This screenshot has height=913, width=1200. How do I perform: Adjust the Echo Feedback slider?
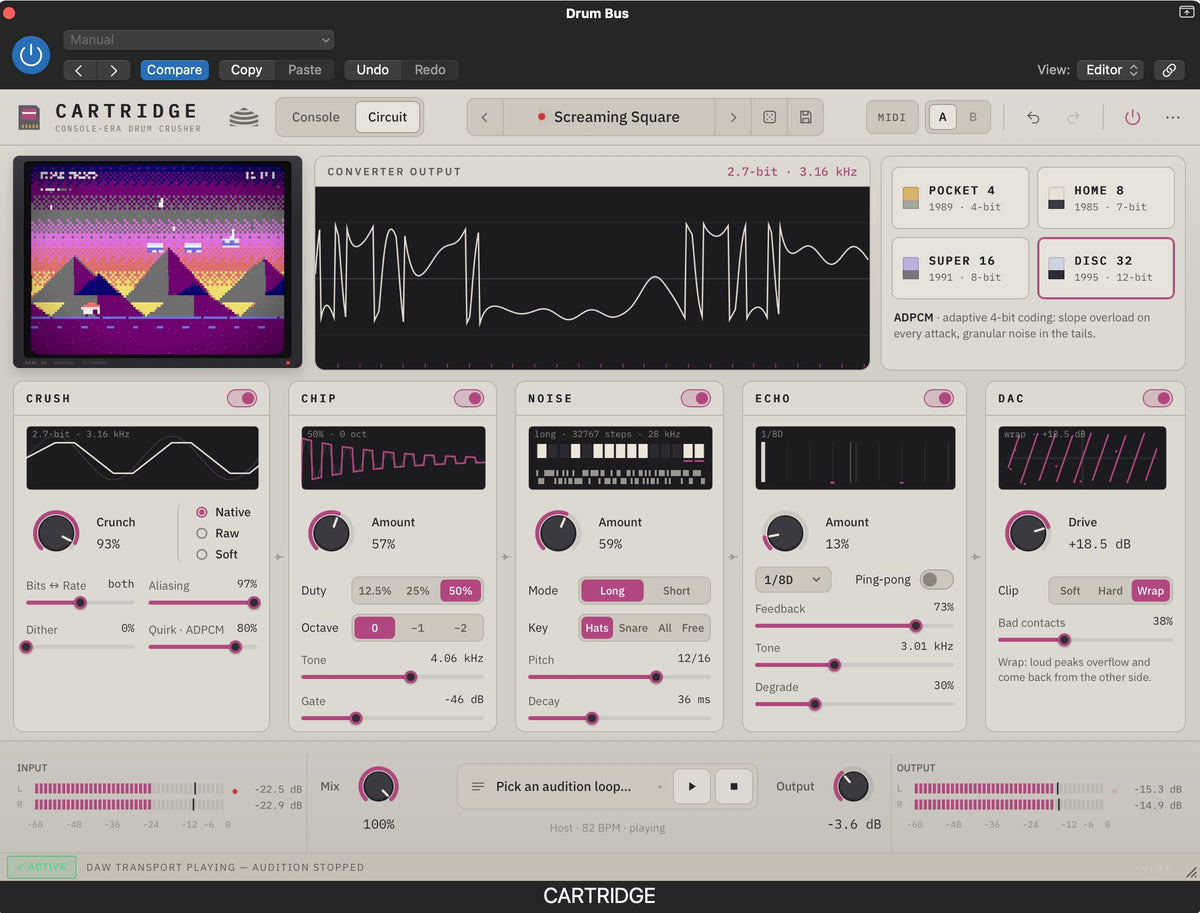coord(854,626)
